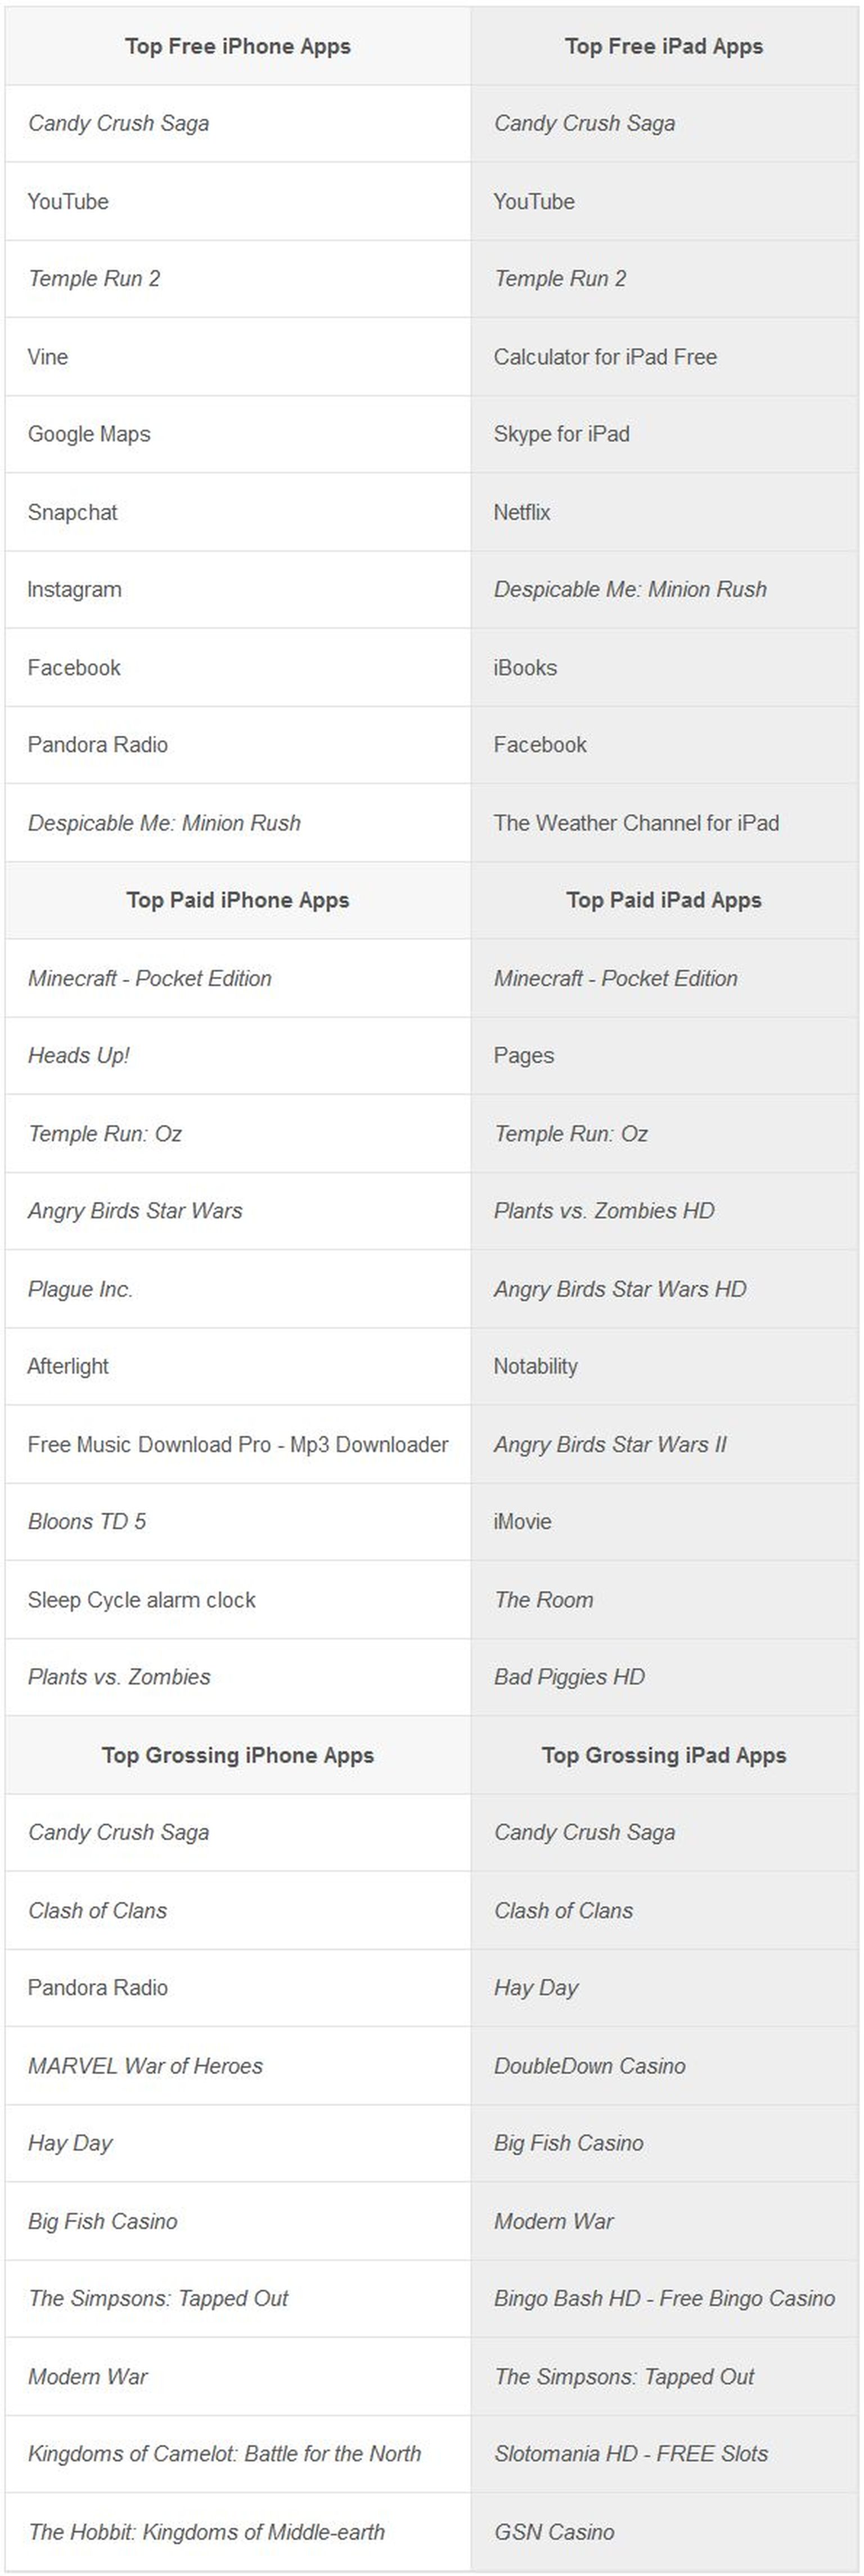This screenshot has height=2576, width=864.
Task: Click Kingdoms of Camelot: Battle for the North
Action: point(225,2453)
